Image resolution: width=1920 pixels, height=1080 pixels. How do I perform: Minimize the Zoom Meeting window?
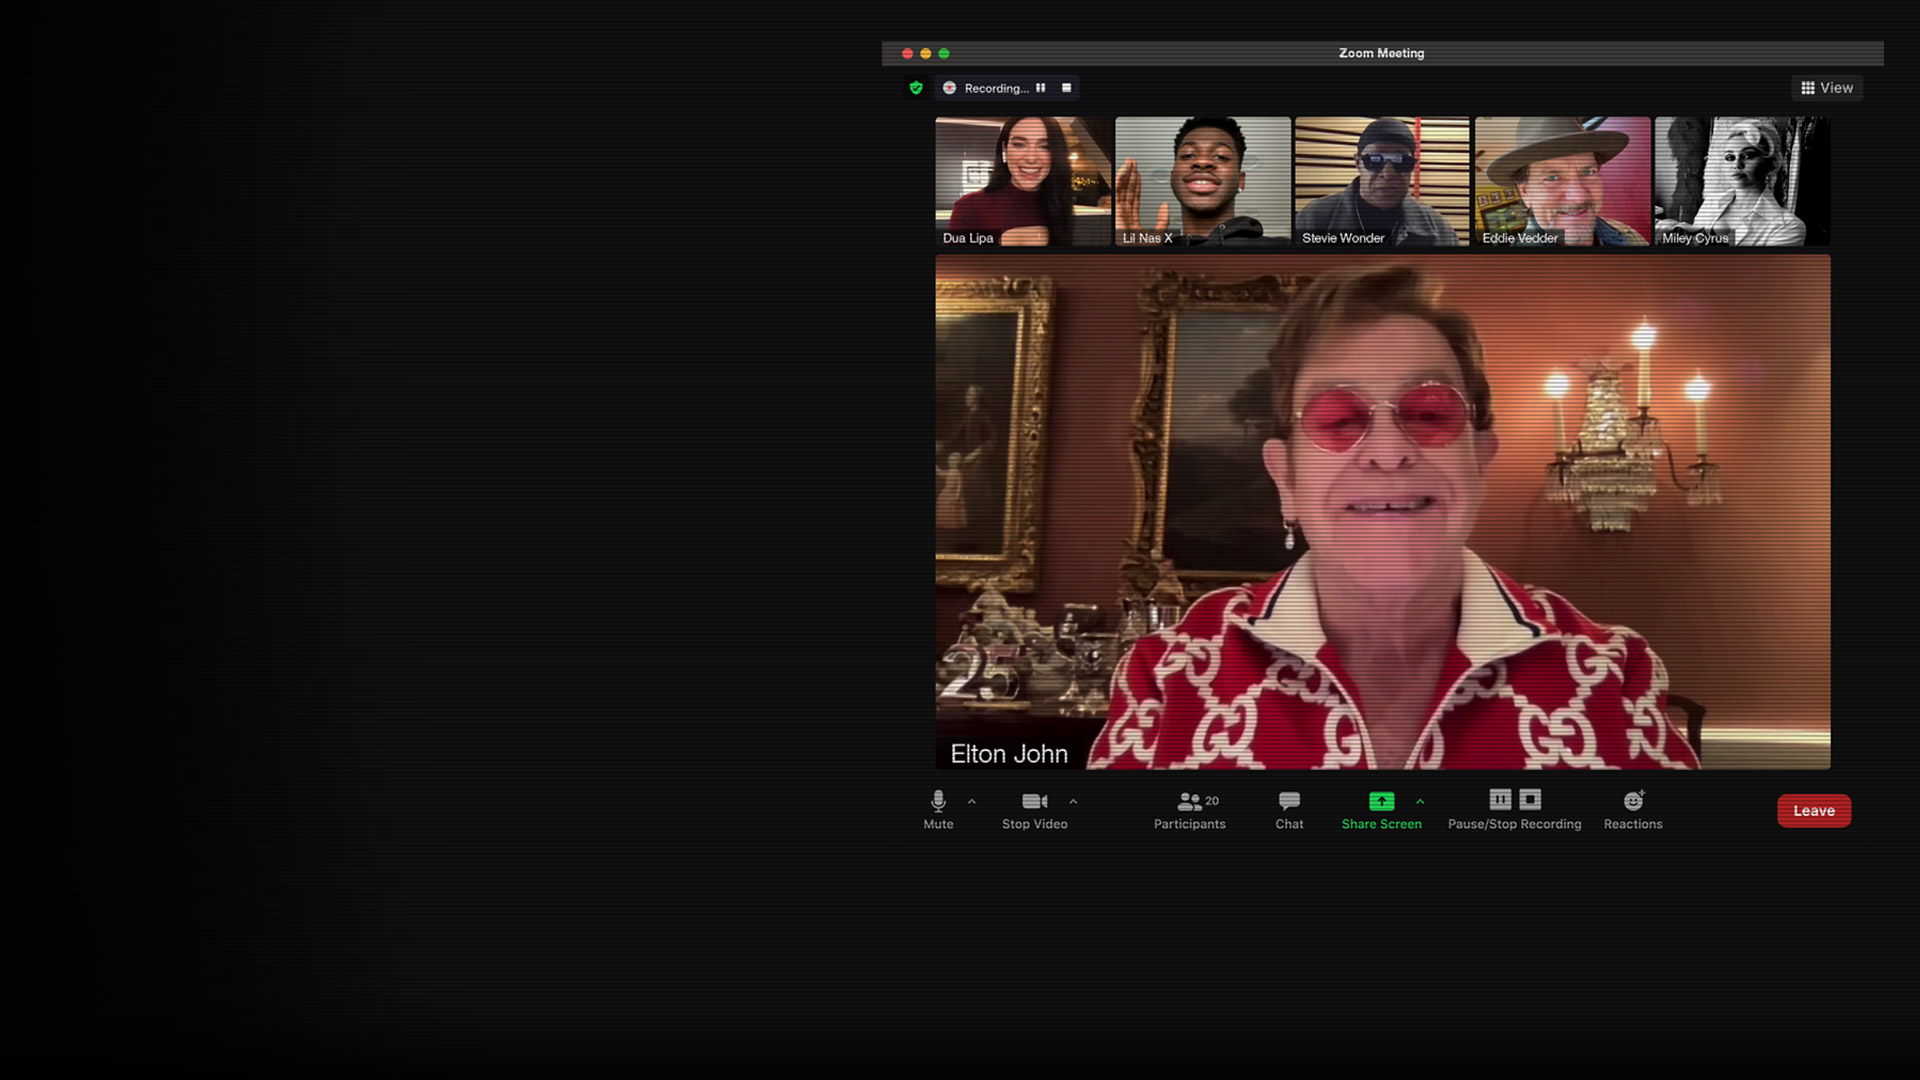tap(925, 53)
